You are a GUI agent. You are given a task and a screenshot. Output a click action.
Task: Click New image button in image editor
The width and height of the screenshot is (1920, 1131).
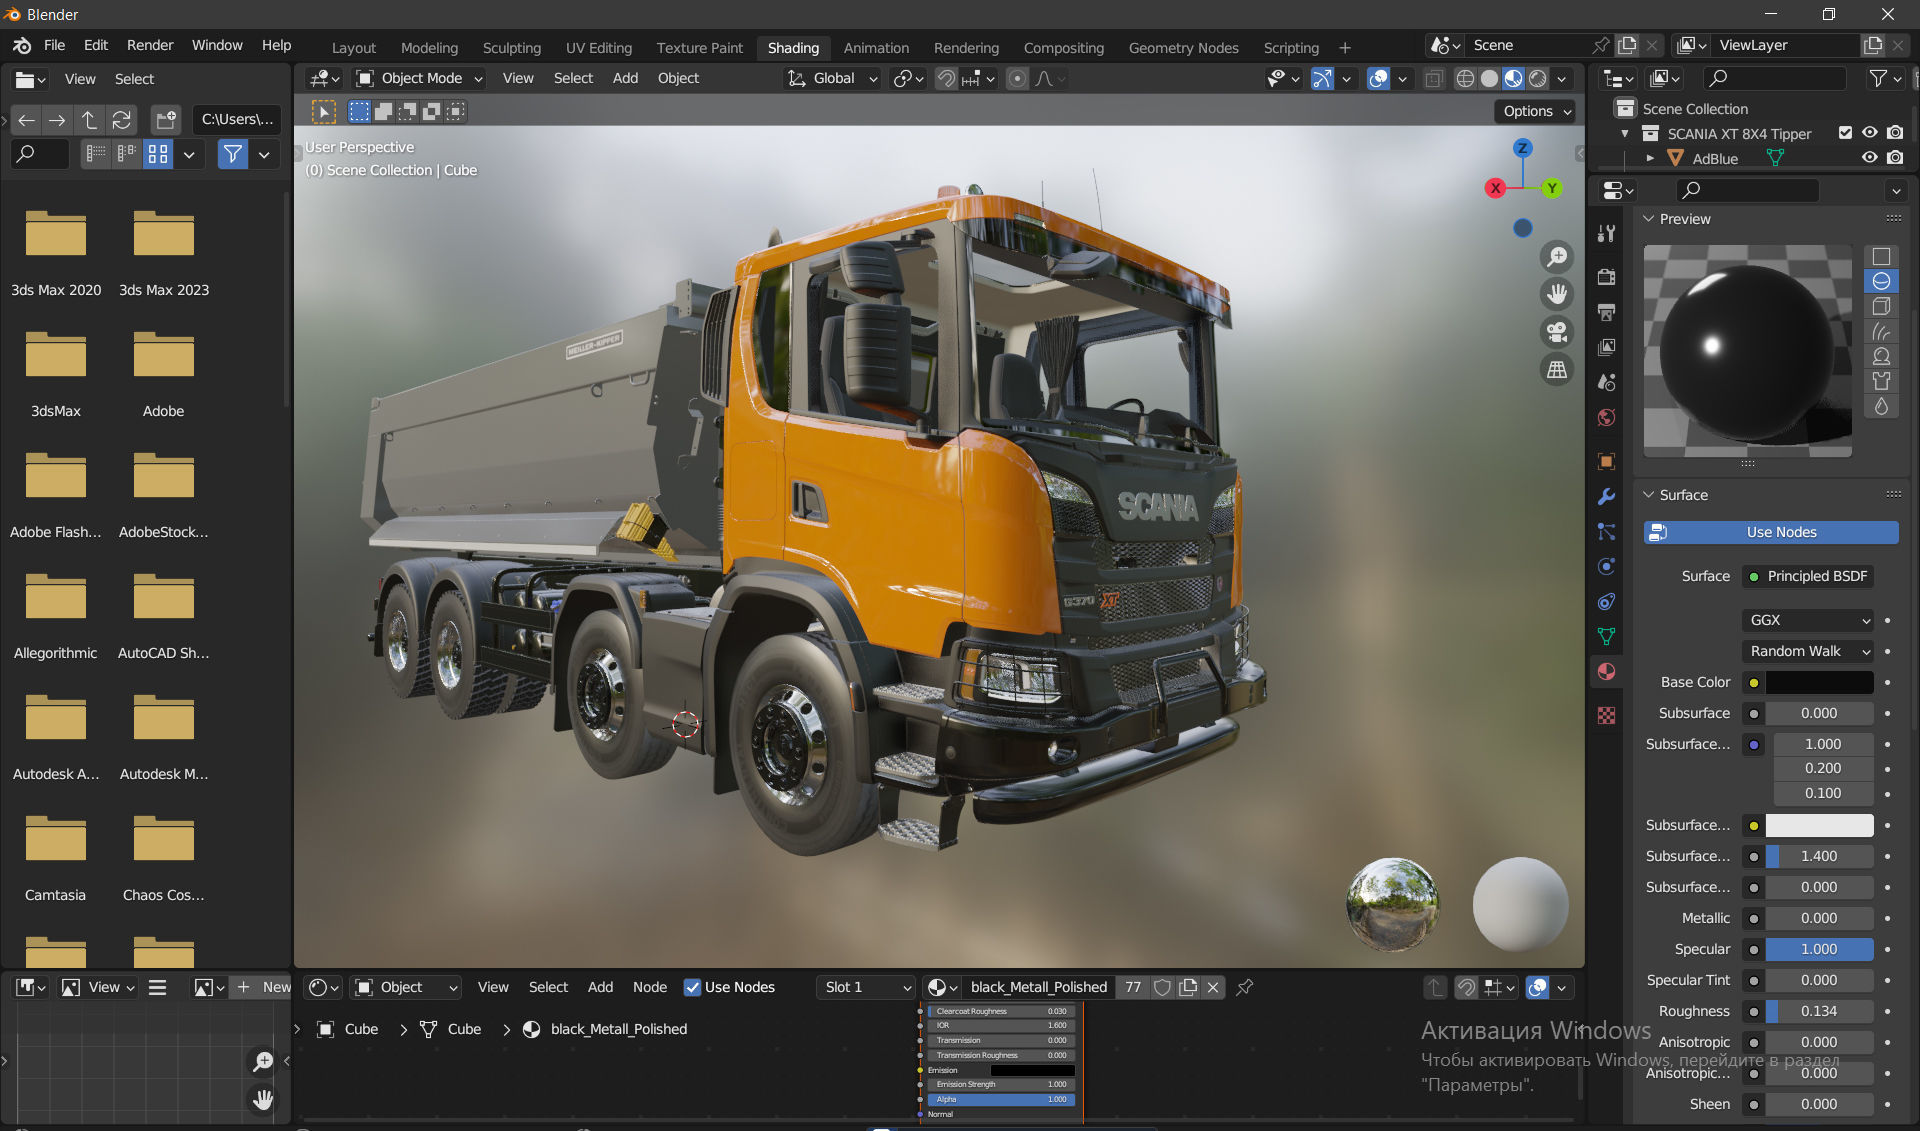click(263, 987)
